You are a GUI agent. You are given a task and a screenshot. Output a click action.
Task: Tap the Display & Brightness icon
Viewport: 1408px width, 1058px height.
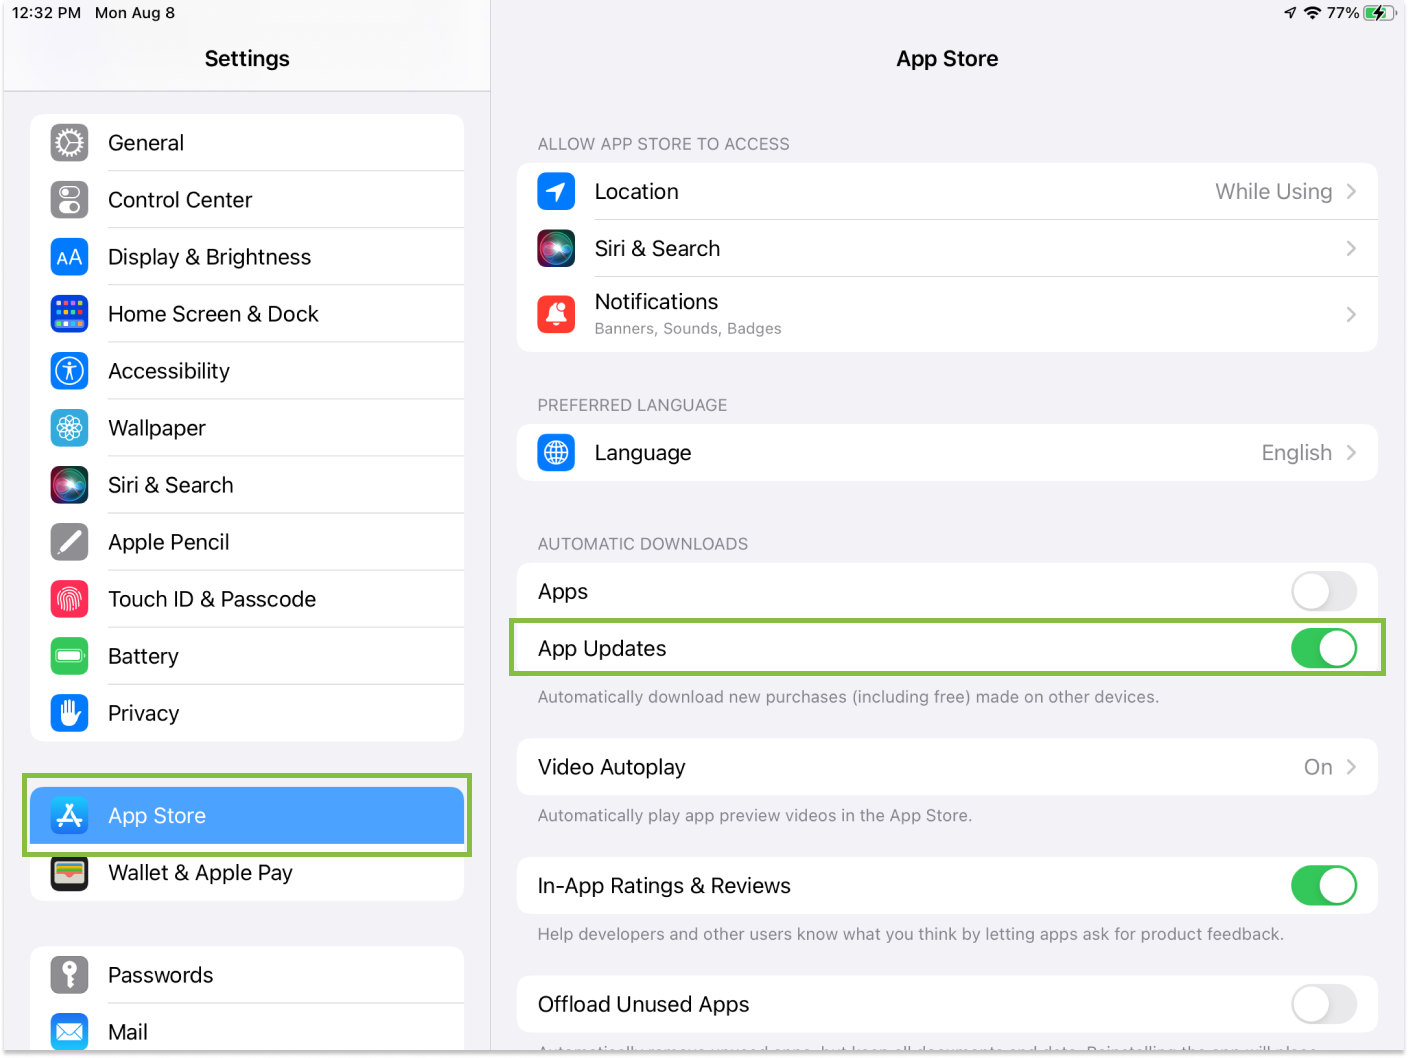click(69, 257)
